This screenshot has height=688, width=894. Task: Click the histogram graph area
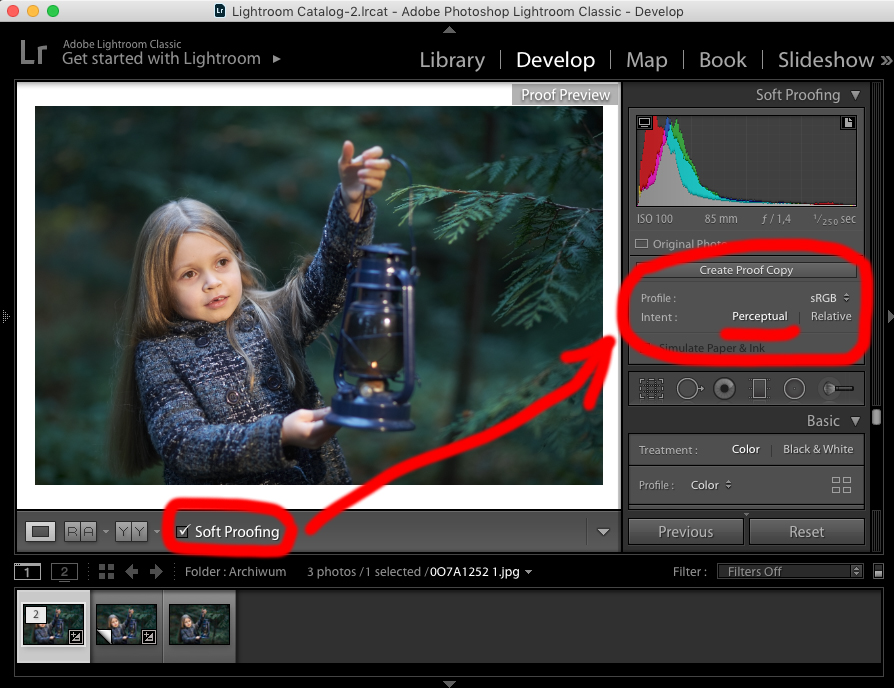coord(746,161)
